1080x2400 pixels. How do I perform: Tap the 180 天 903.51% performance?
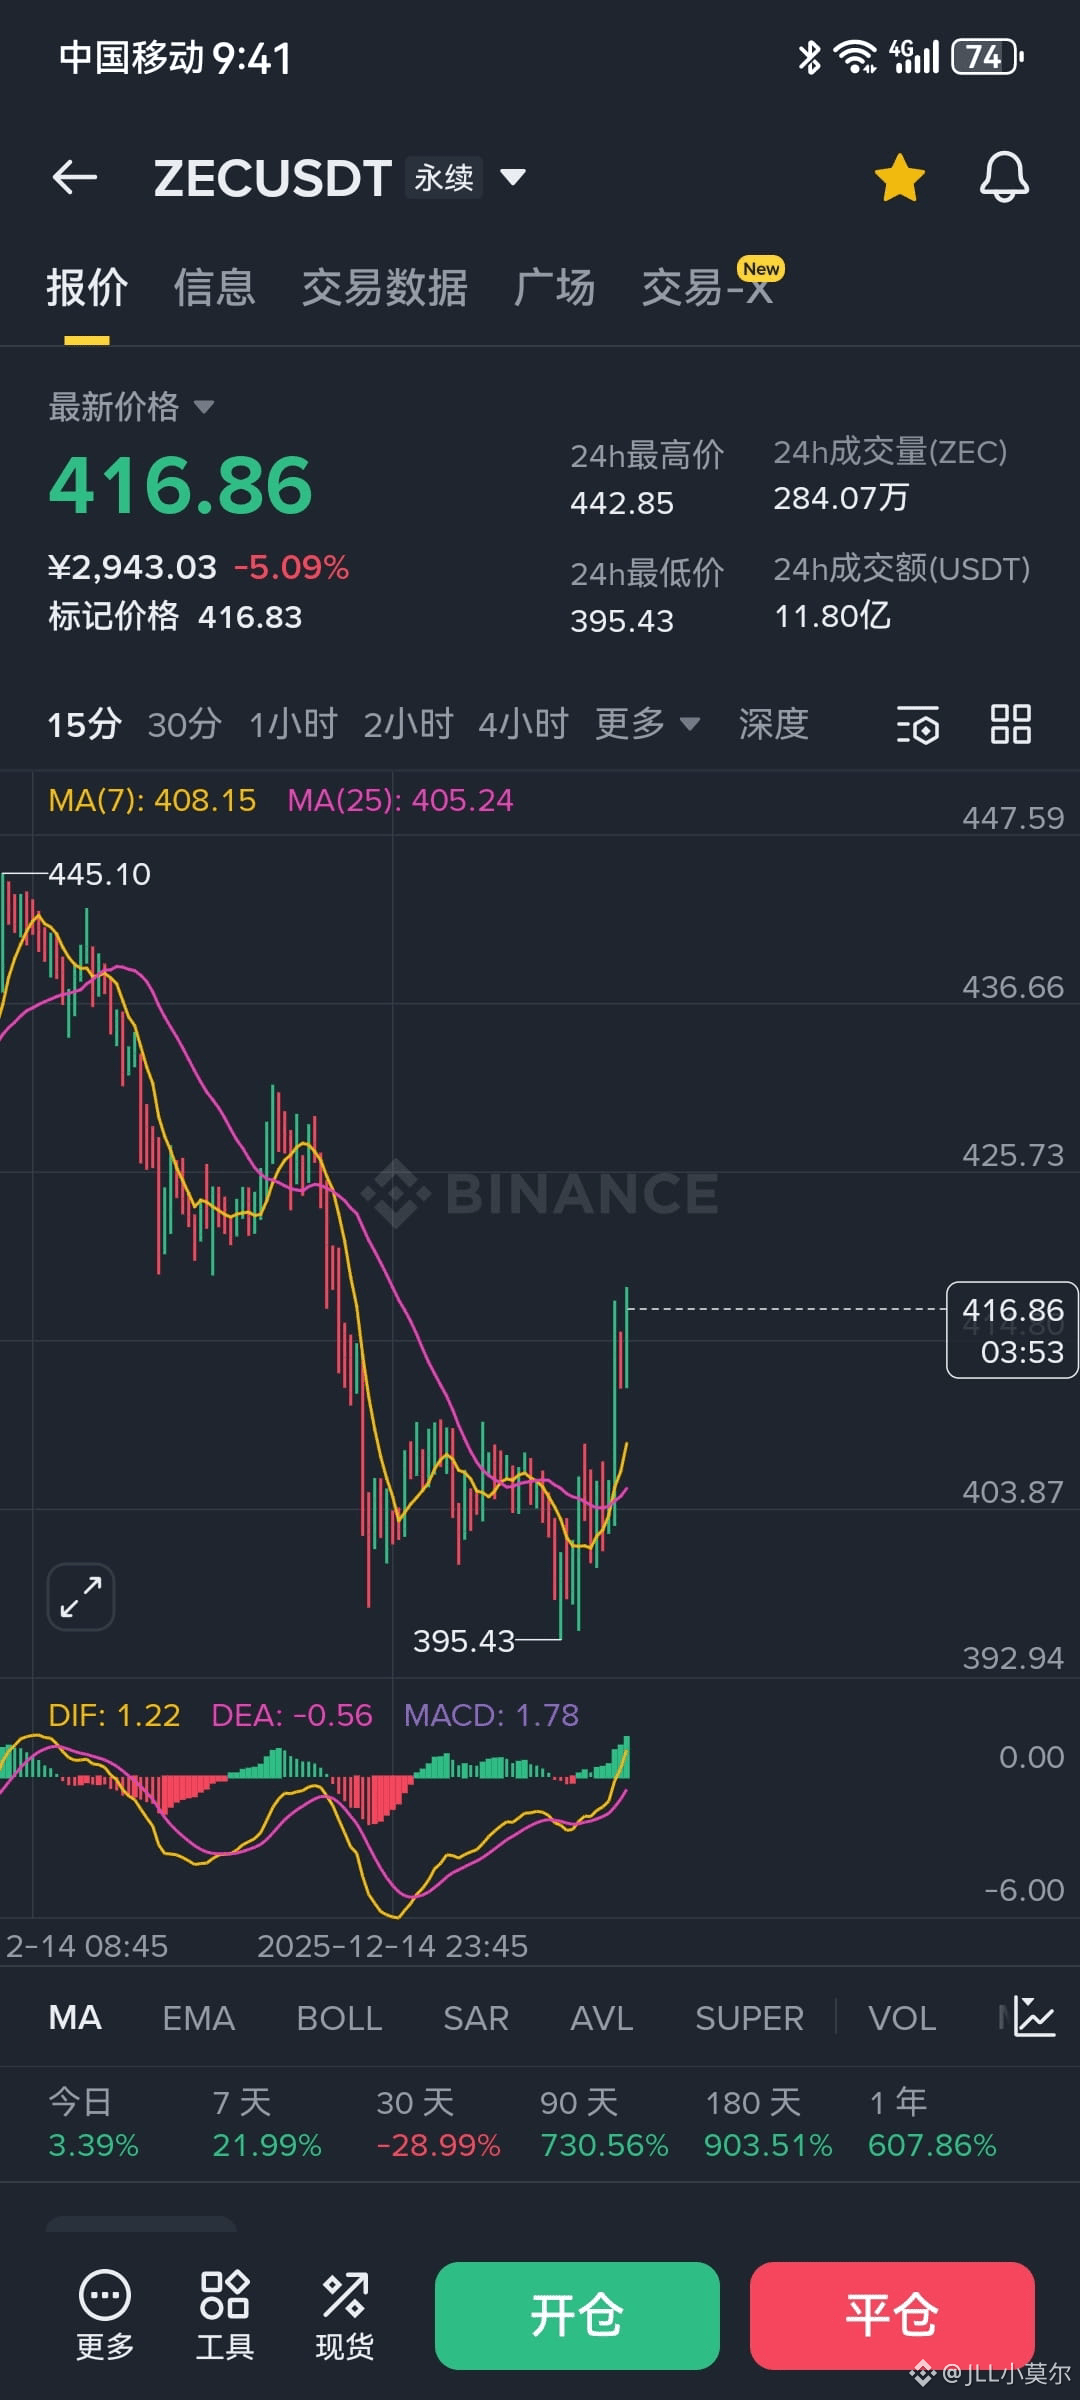[768, 2124]
